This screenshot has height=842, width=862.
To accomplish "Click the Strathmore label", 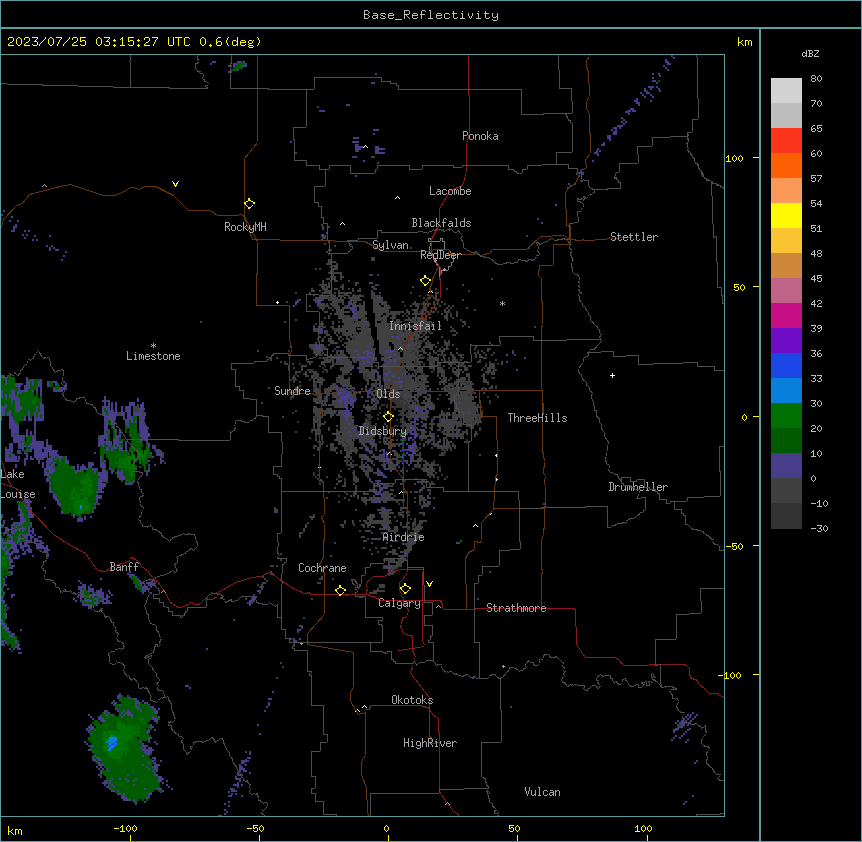I will (x=516, y=608).
